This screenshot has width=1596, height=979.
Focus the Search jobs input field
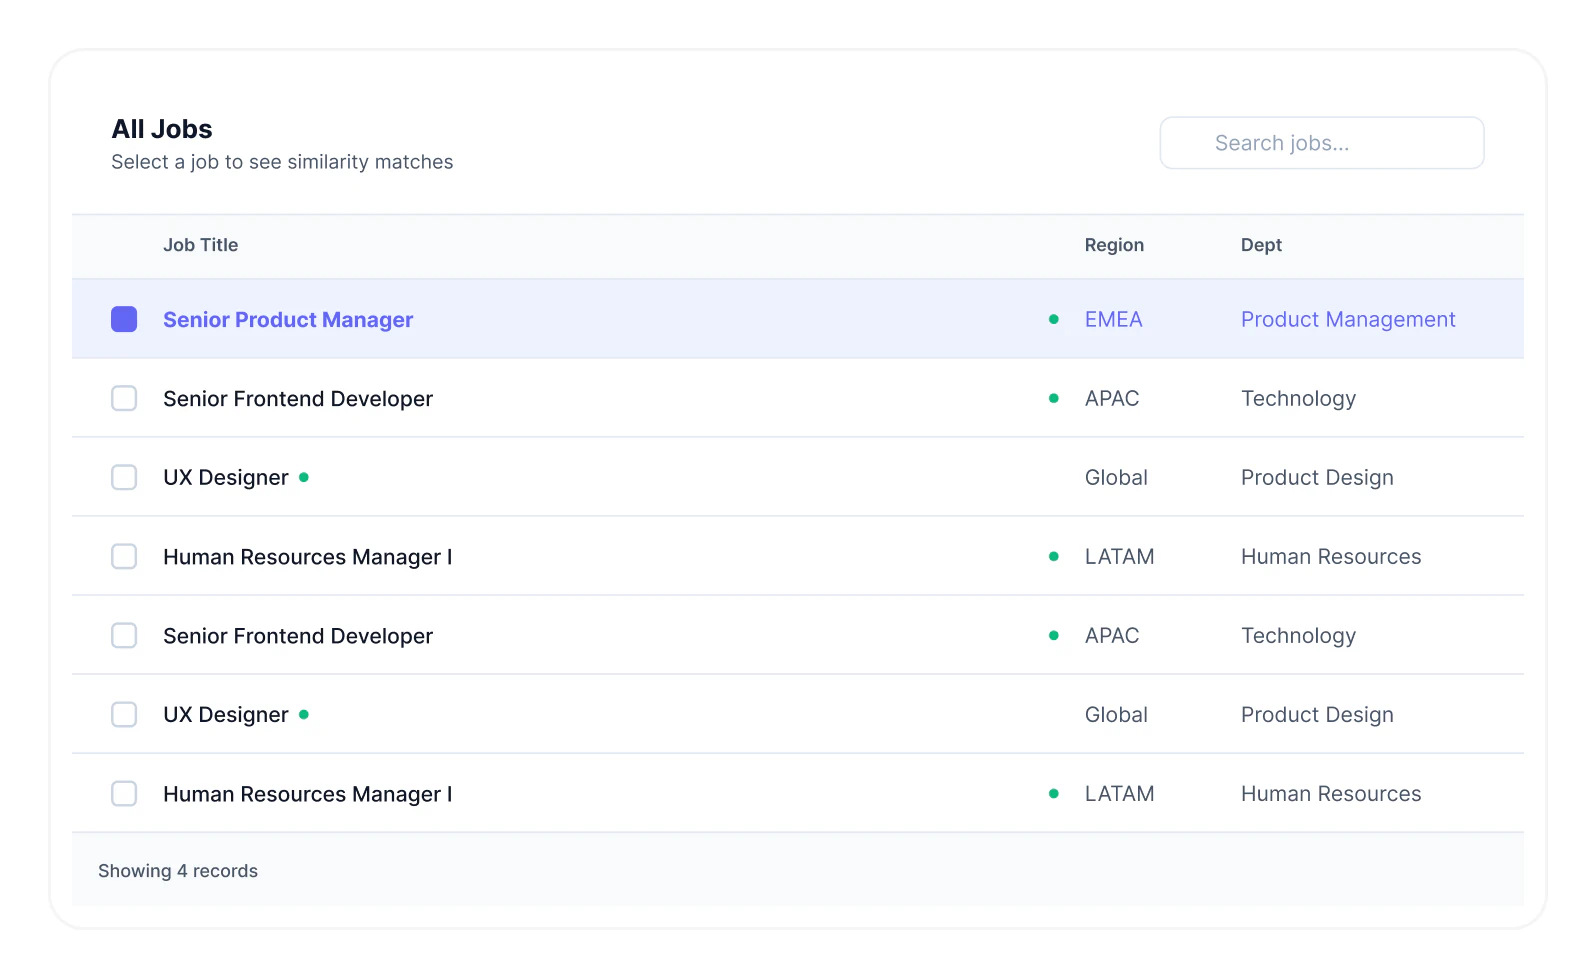point(1321,143)
